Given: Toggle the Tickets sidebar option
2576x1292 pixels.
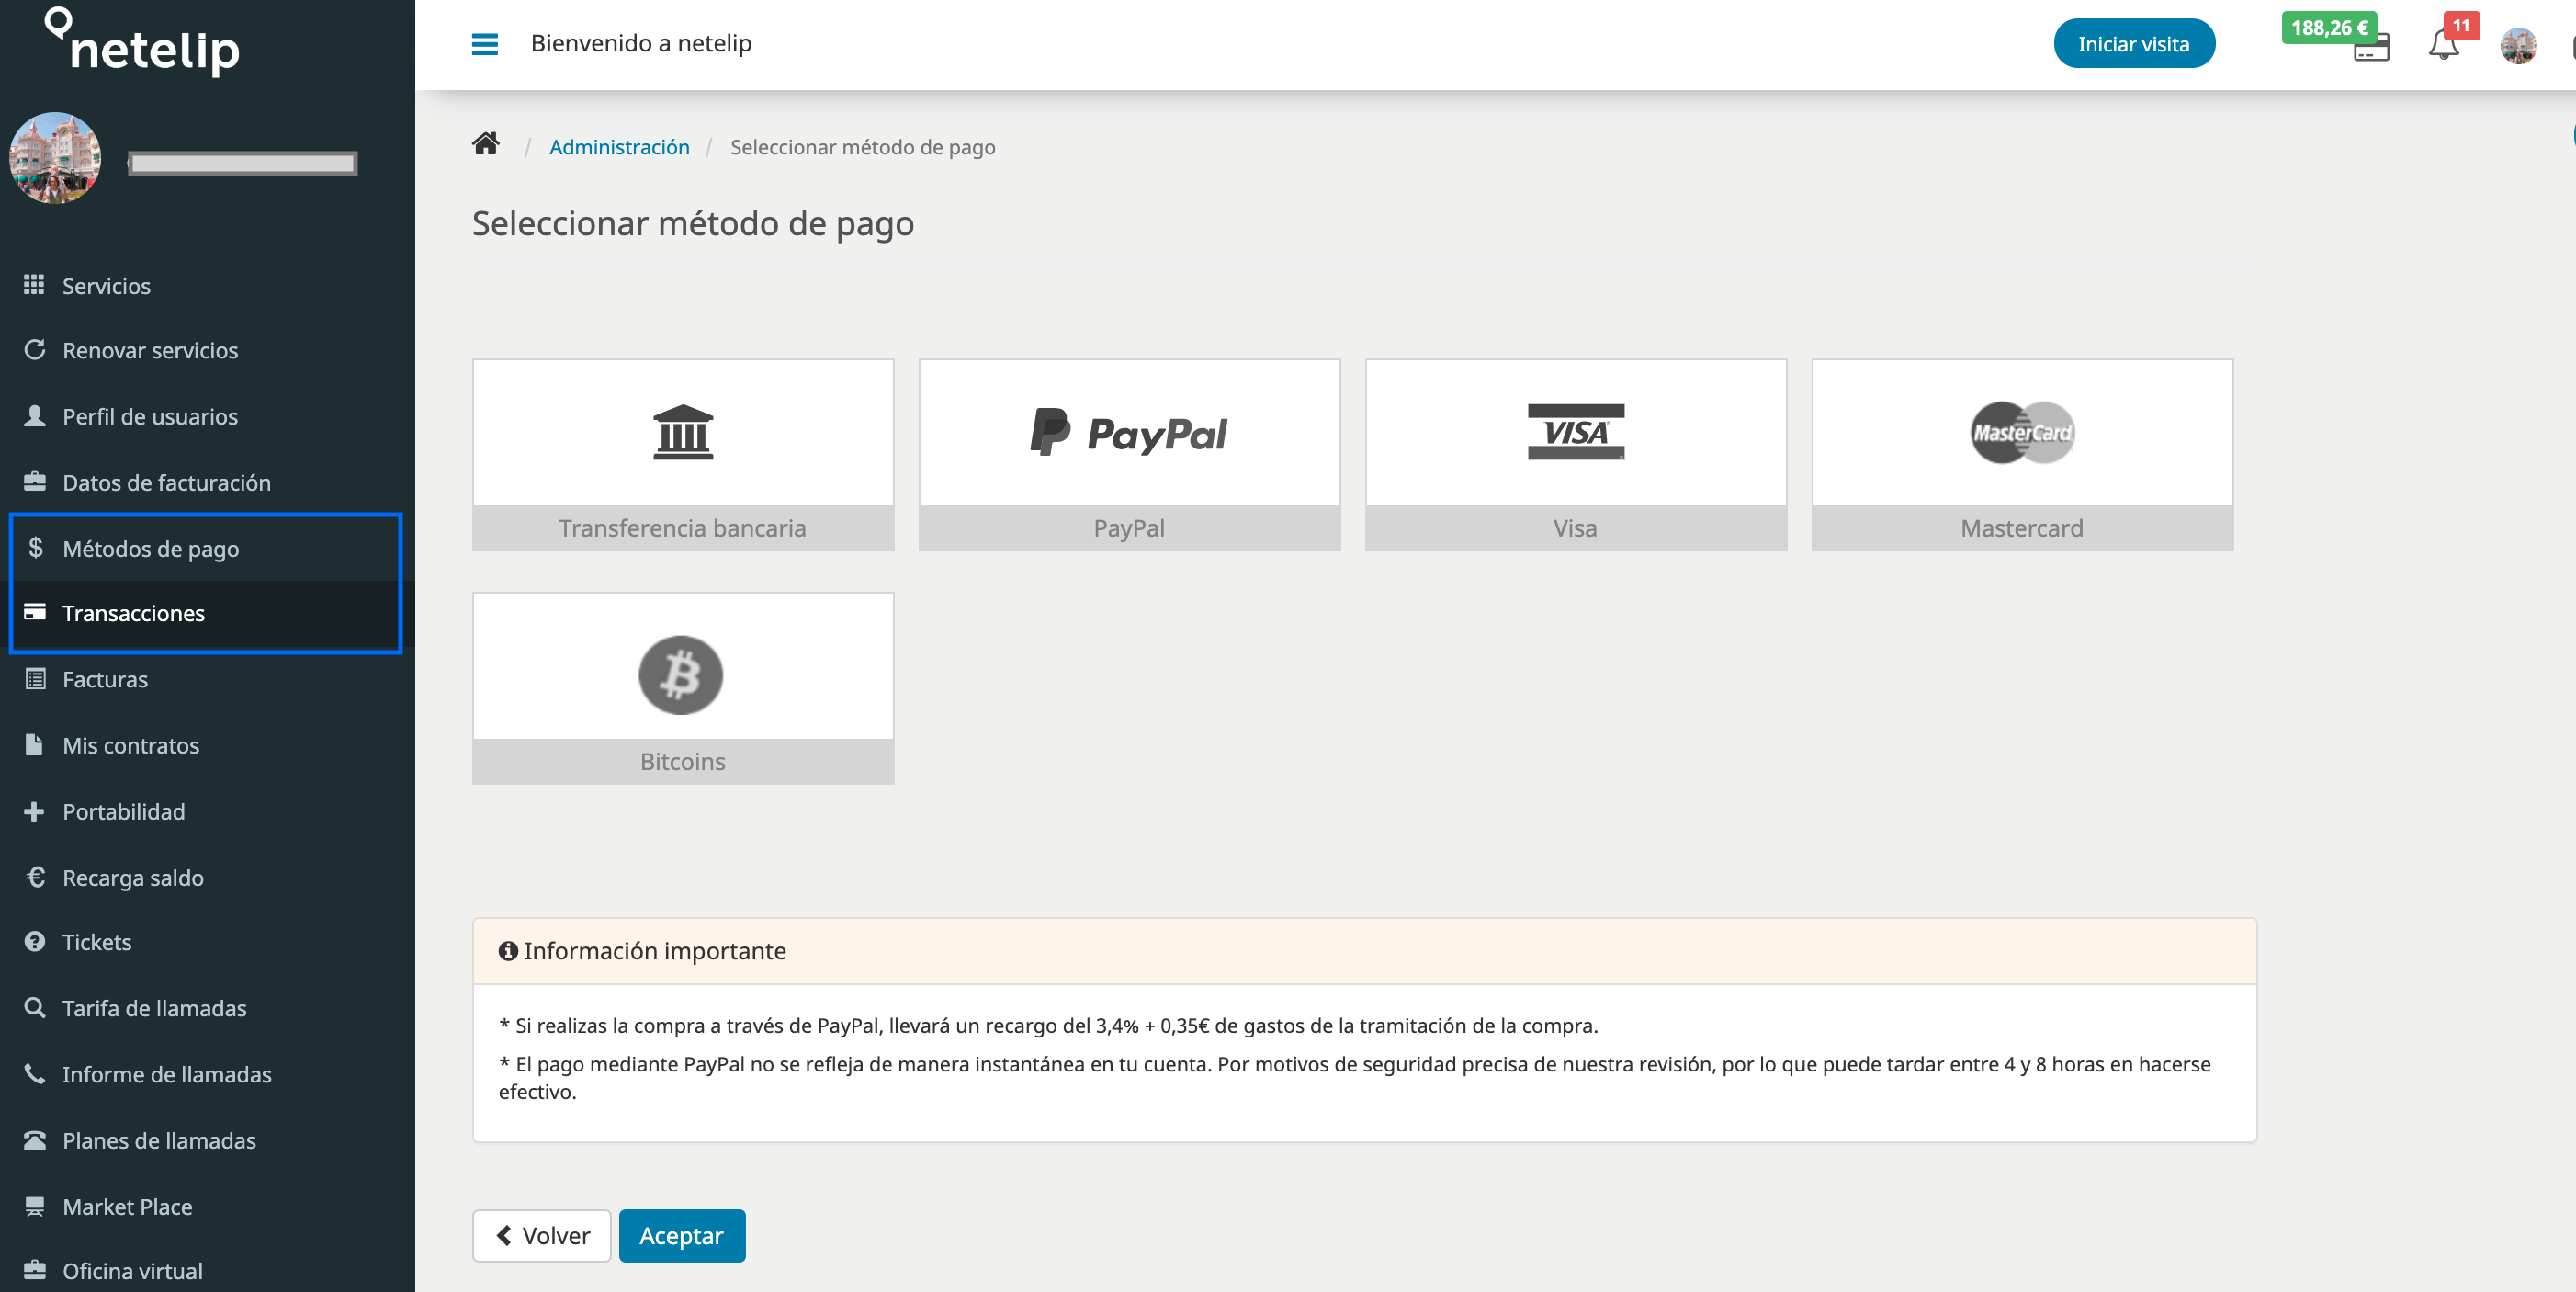Looking at the screenshot, I should (x=96, y=941).
